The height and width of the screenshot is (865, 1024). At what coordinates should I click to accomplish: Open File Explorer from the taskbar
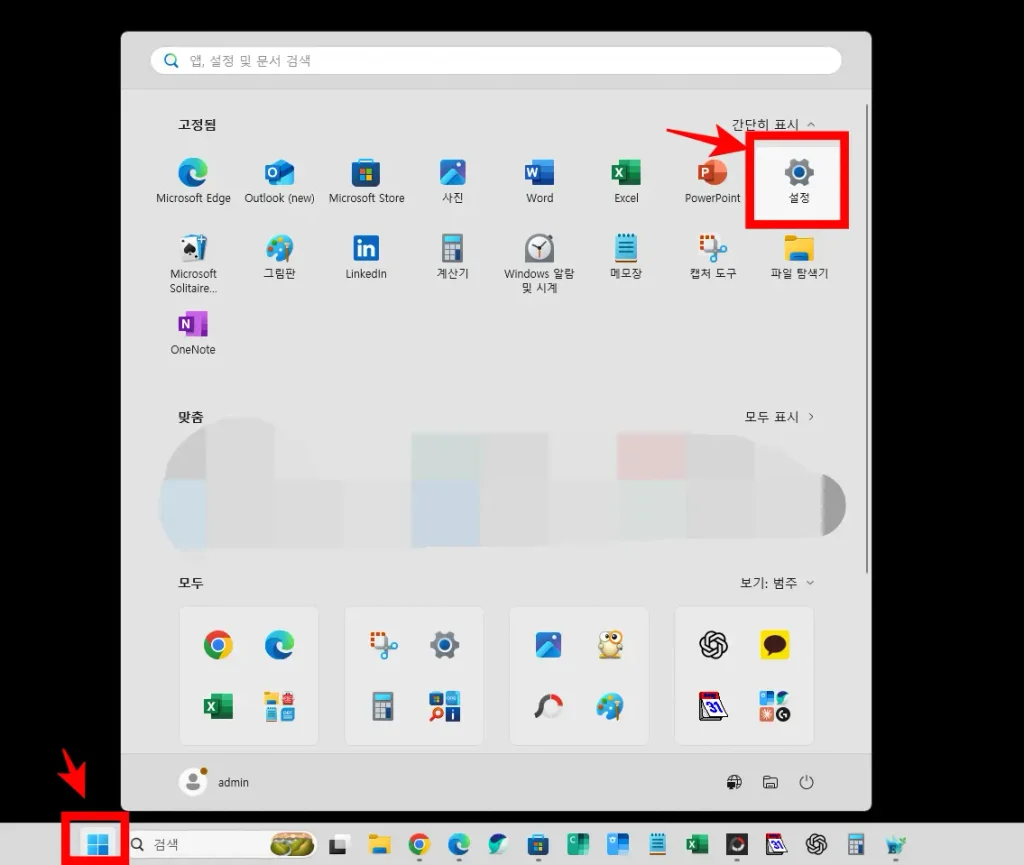click(x=379, y=845)
